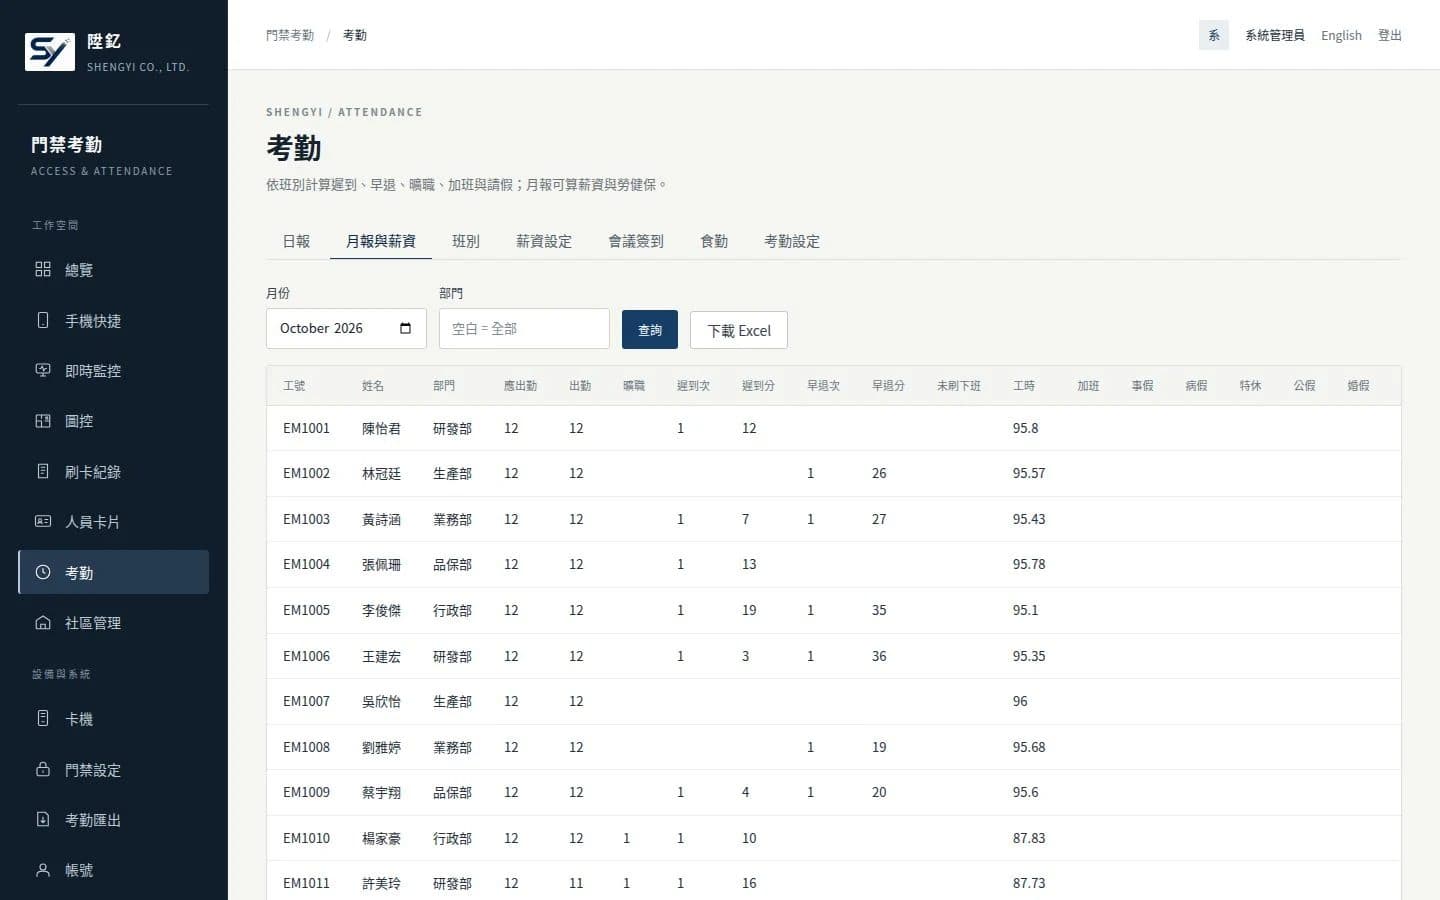The image size is (1440, 900).
Task: Click the October 2026 month field
Action: coord(346,328)
